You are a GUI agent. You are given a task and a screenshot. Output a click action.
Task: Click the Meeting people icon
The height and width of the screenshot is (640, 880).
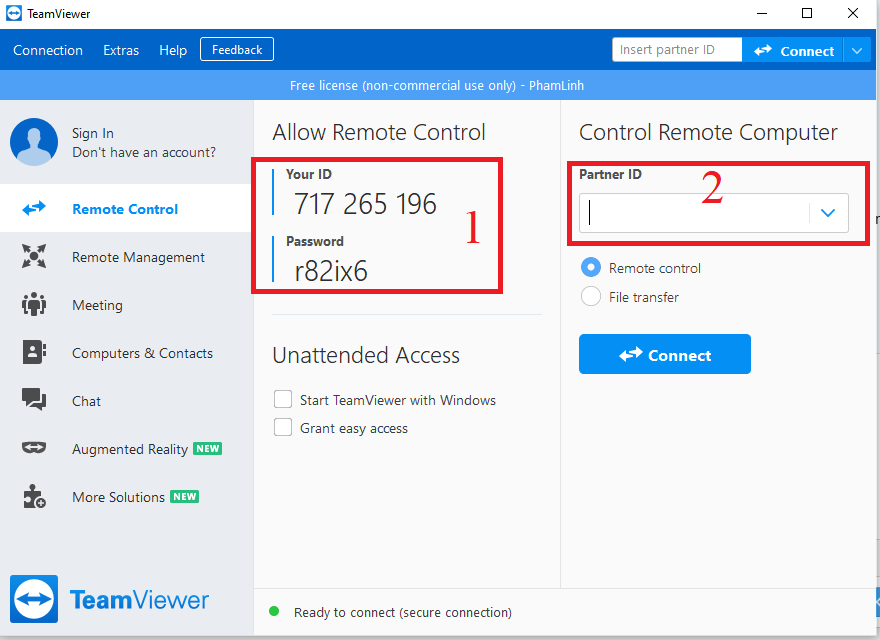pyautogui.click(x=34, y=304)
